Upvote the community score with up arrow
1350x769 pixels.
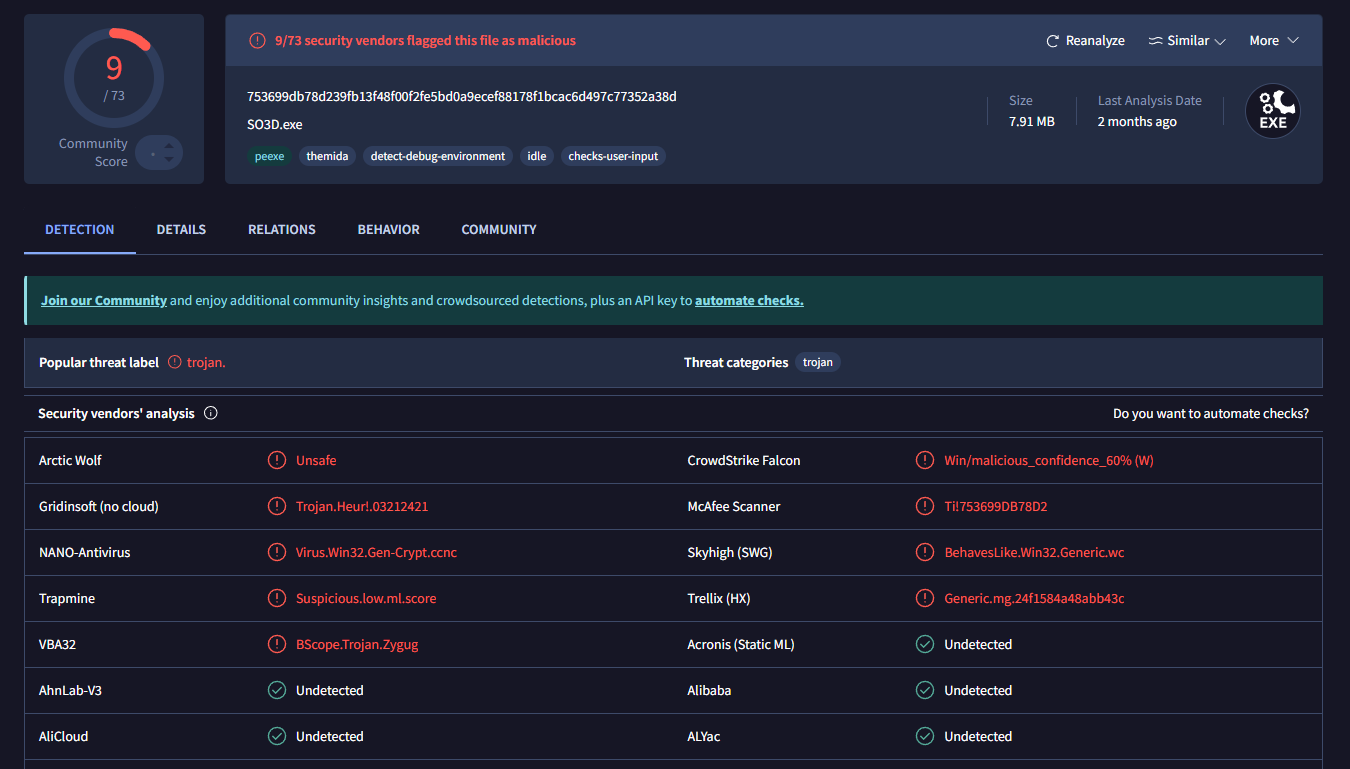pyautogui.click(x=169, y=146)
